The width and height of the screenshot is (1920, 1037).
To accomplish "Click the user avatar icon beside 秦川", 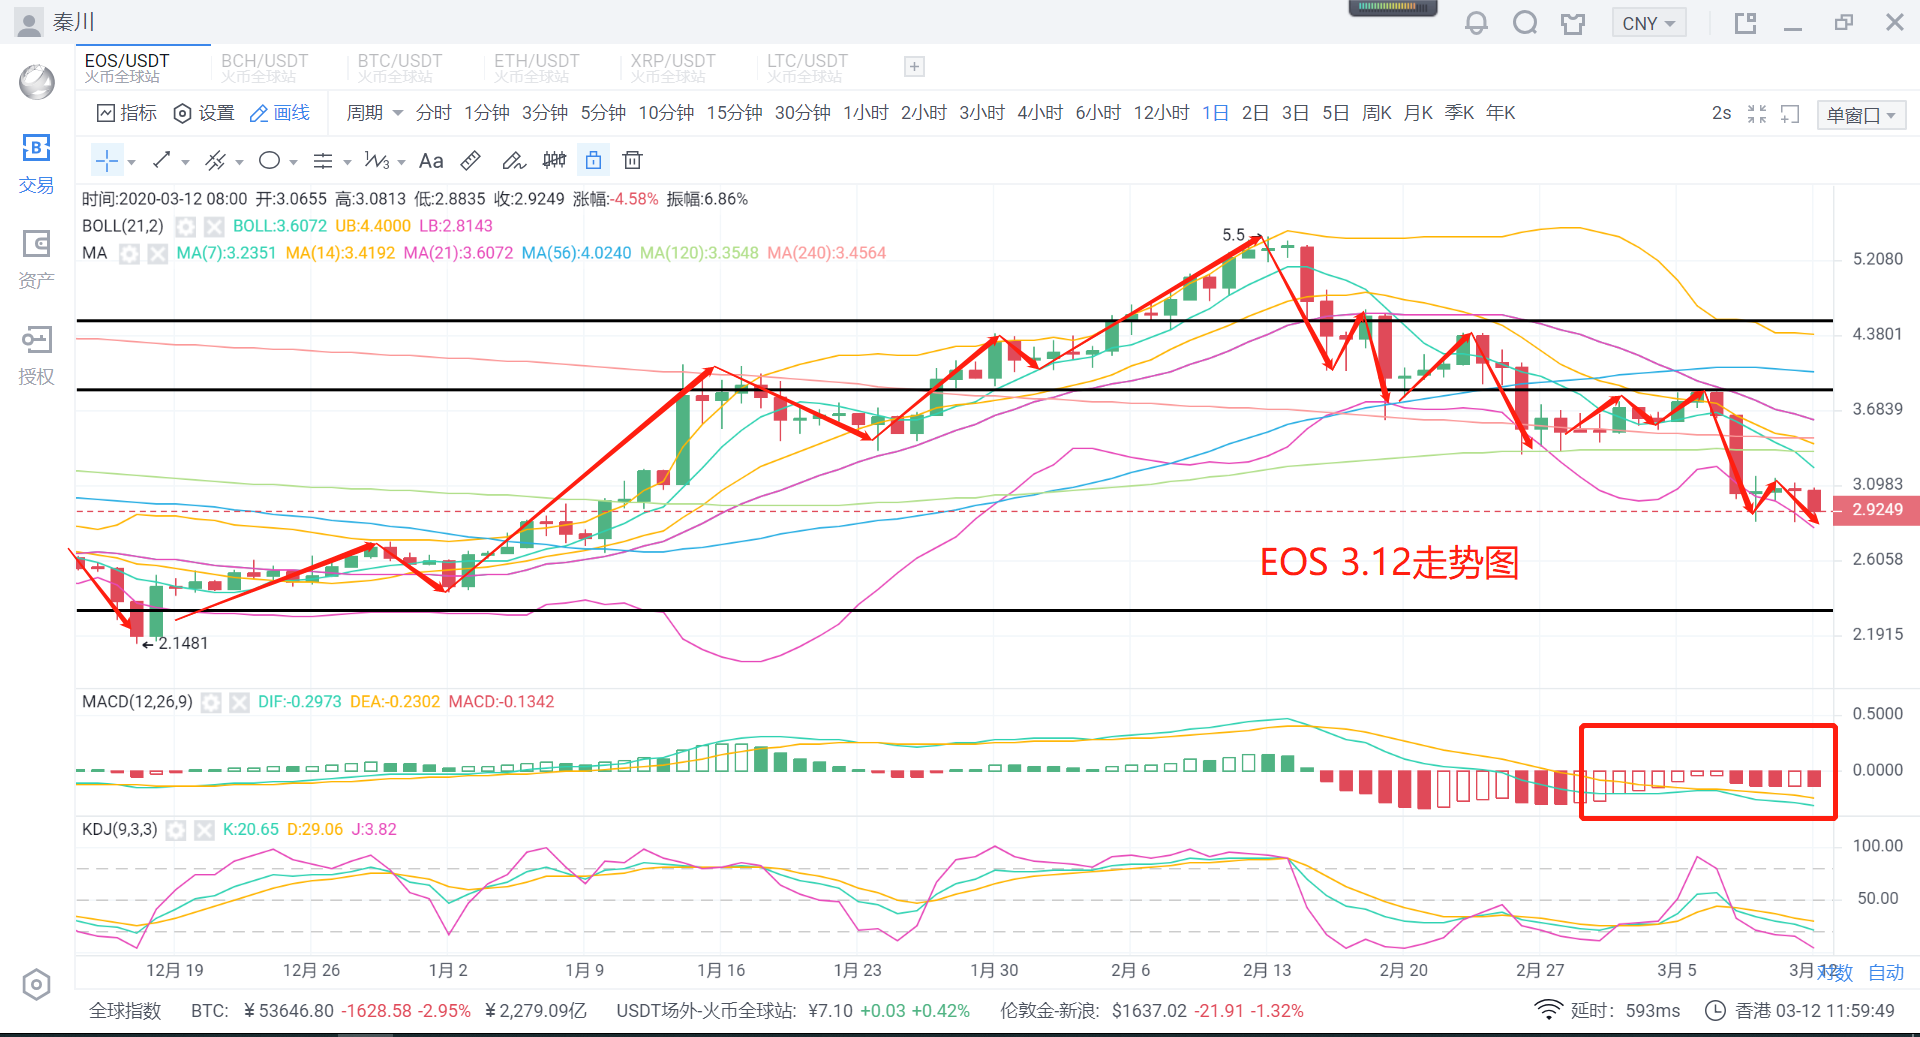I will click(29, 22).
